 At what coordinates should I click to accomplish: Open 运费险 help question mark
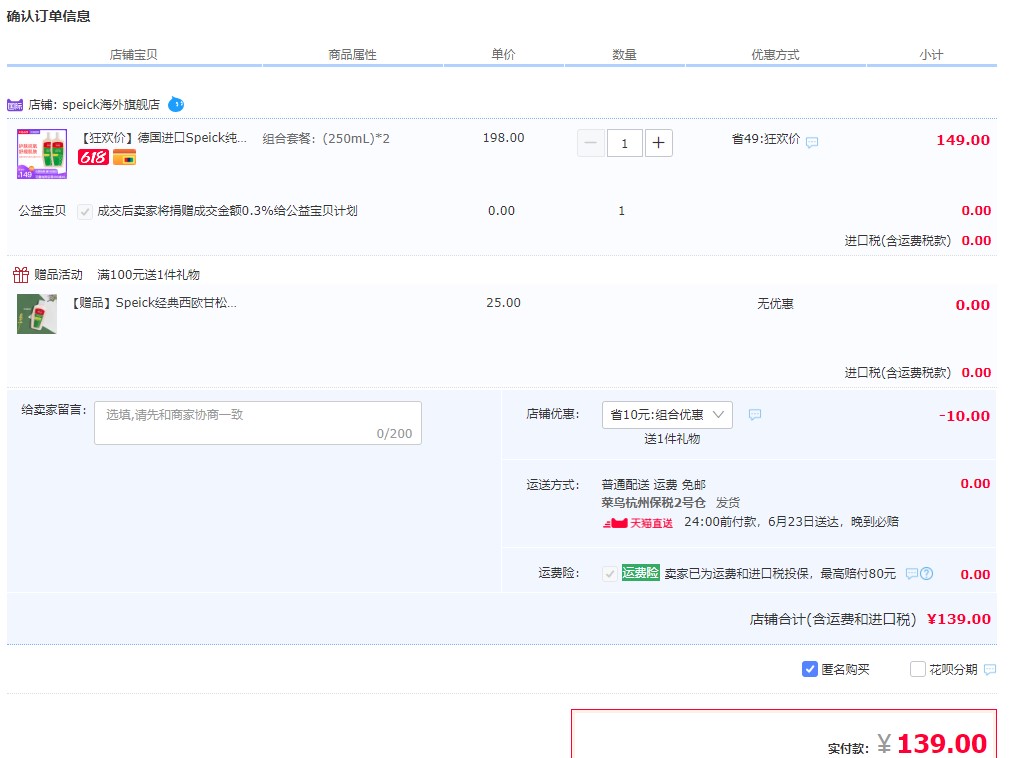pos(926,573)
